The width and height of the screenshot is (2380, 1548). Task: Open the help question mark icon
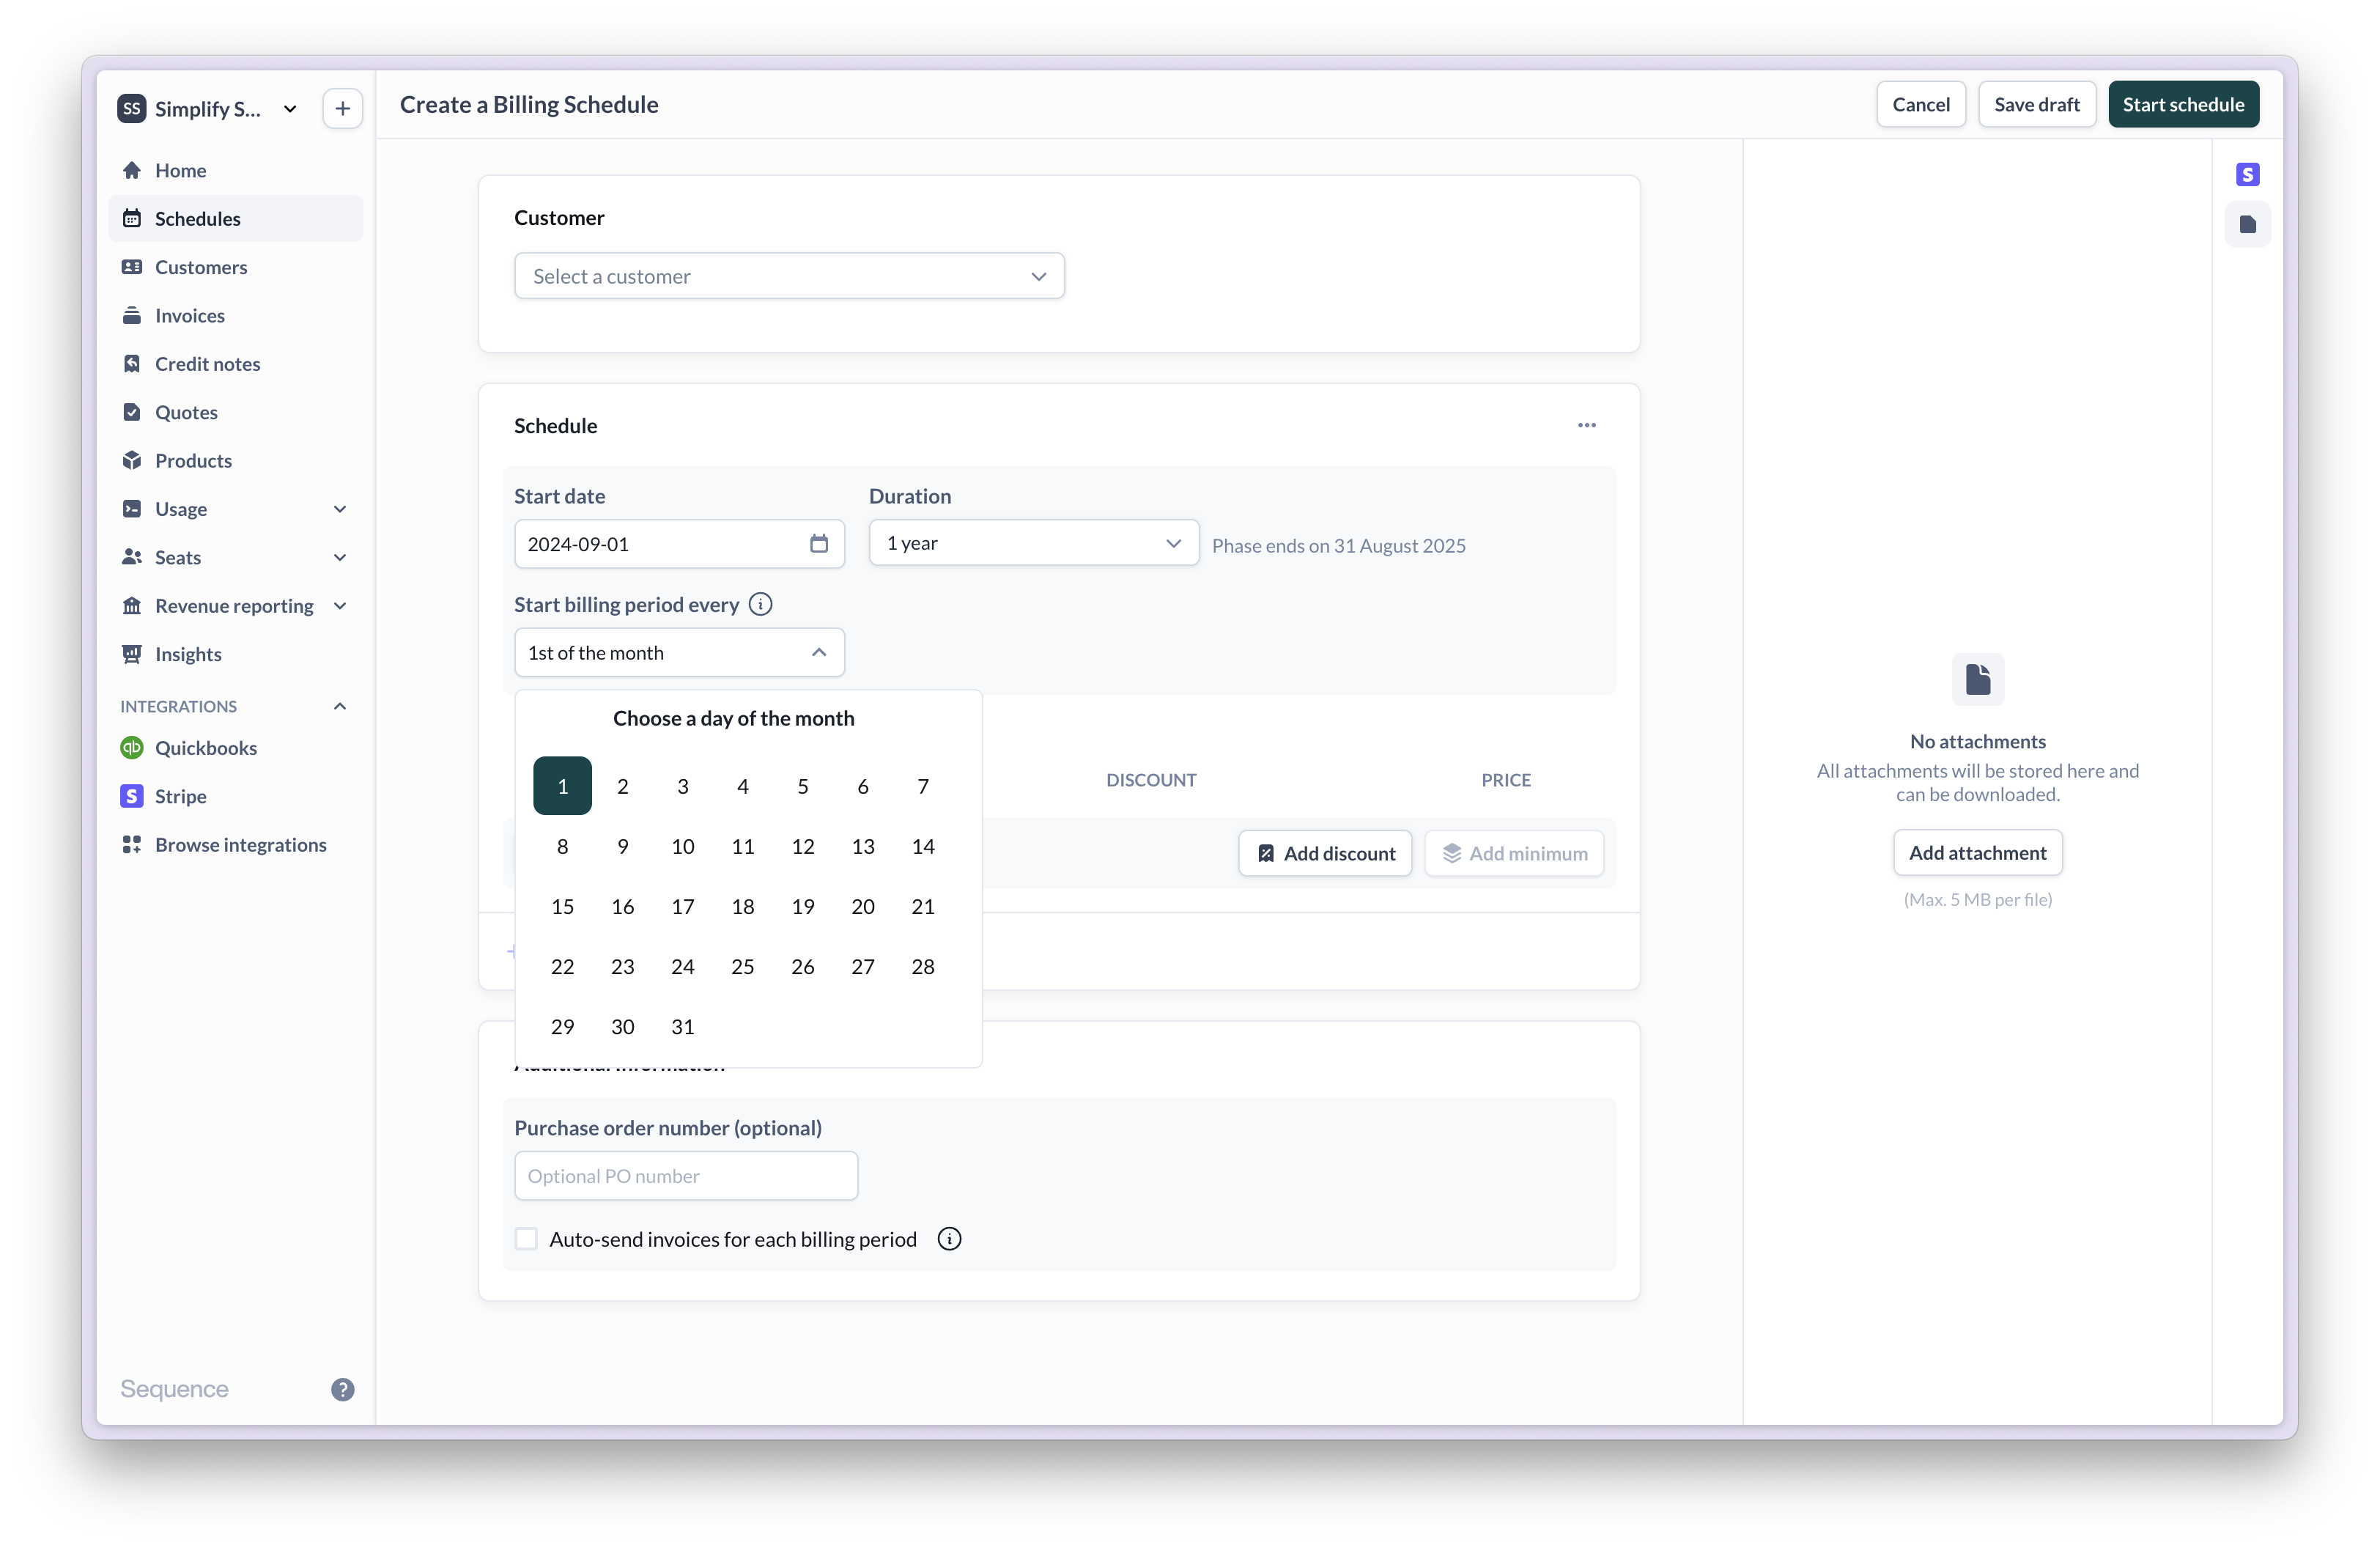[x=343, y=1389]
